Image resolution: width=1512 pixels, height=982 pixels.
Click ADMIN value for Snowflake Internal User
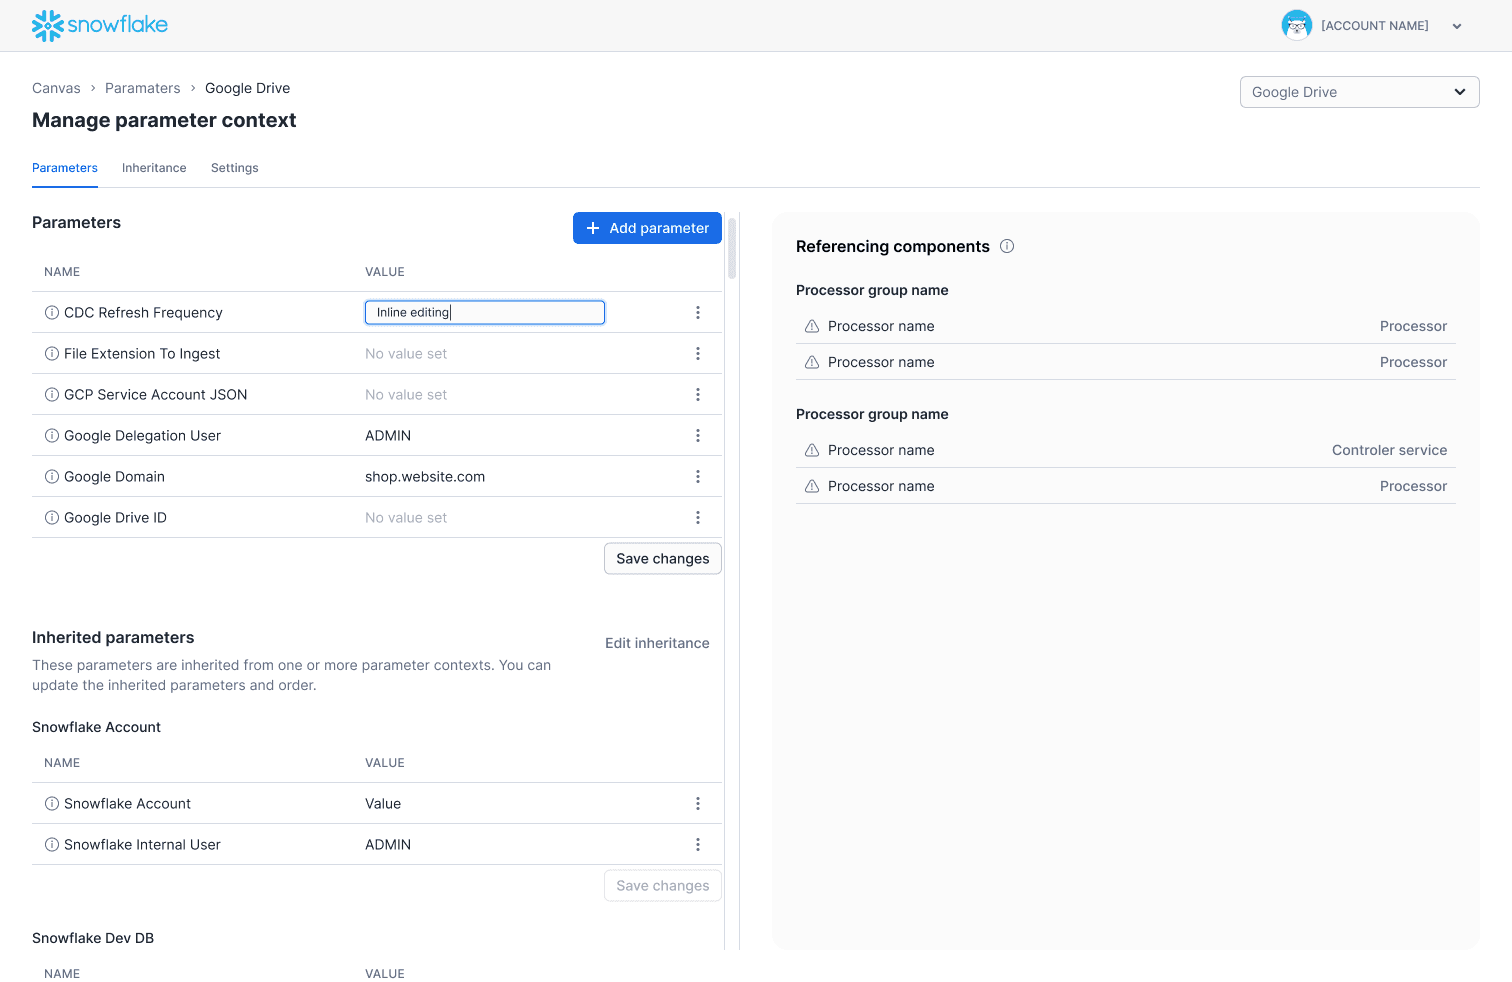point(388,845)
